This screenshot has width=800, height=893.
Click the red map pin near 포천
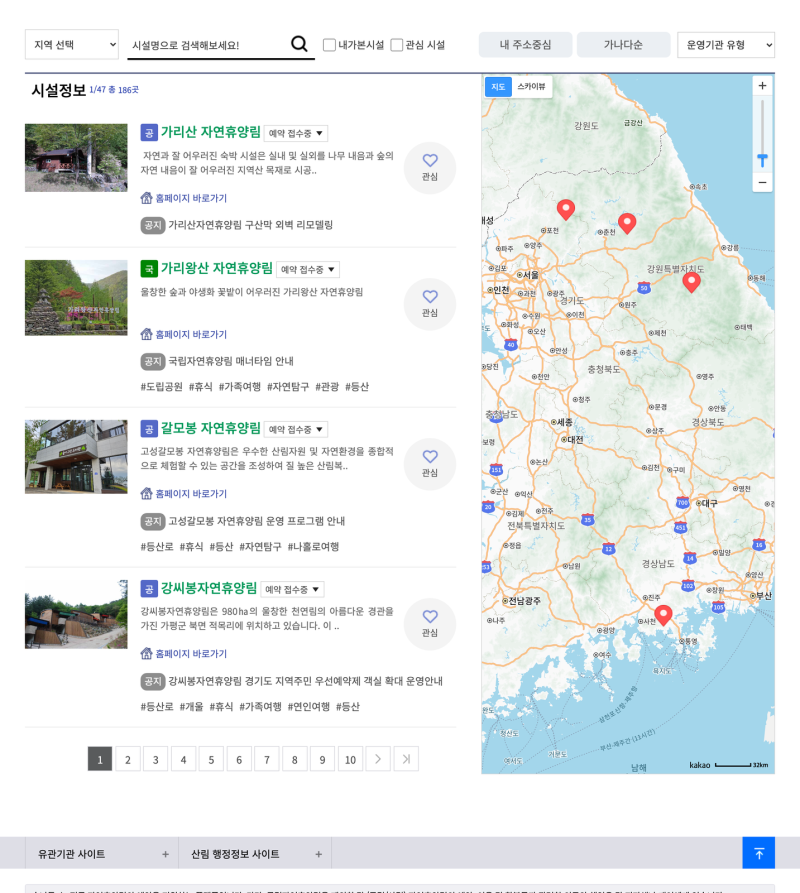pos(565,210)
